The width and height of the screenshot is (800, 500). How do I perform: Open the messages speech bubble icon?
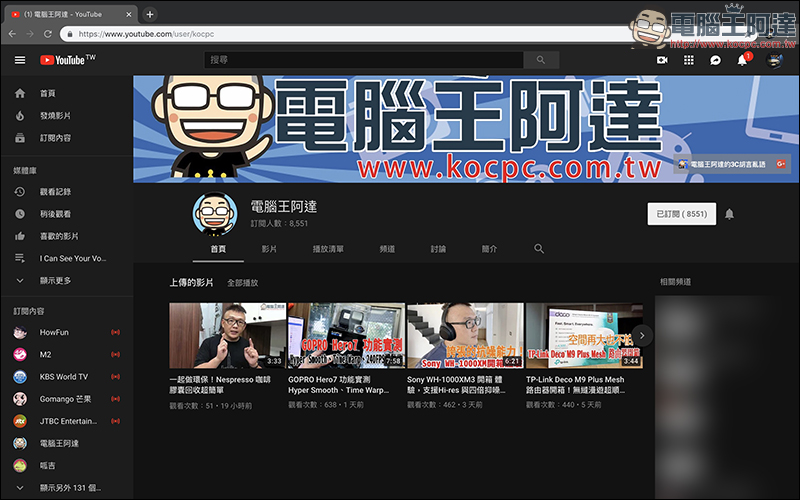click(715, 60)
